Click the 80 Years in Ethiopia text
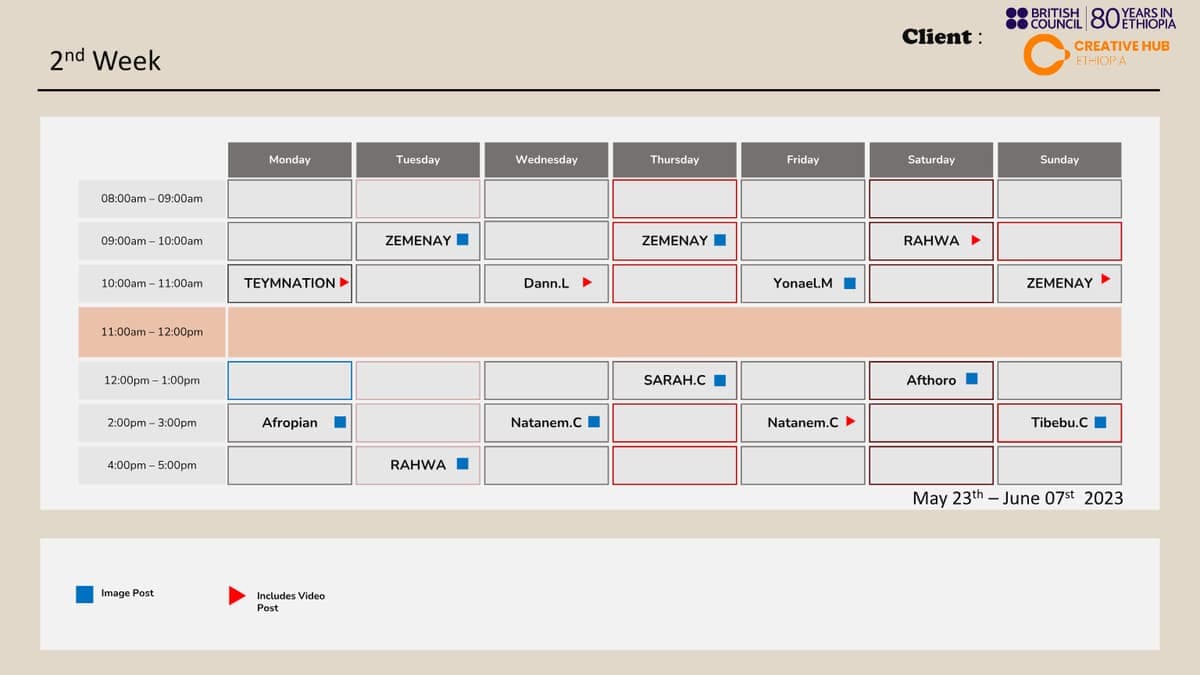1200x675 pixels. click(x=1133, y=18)
